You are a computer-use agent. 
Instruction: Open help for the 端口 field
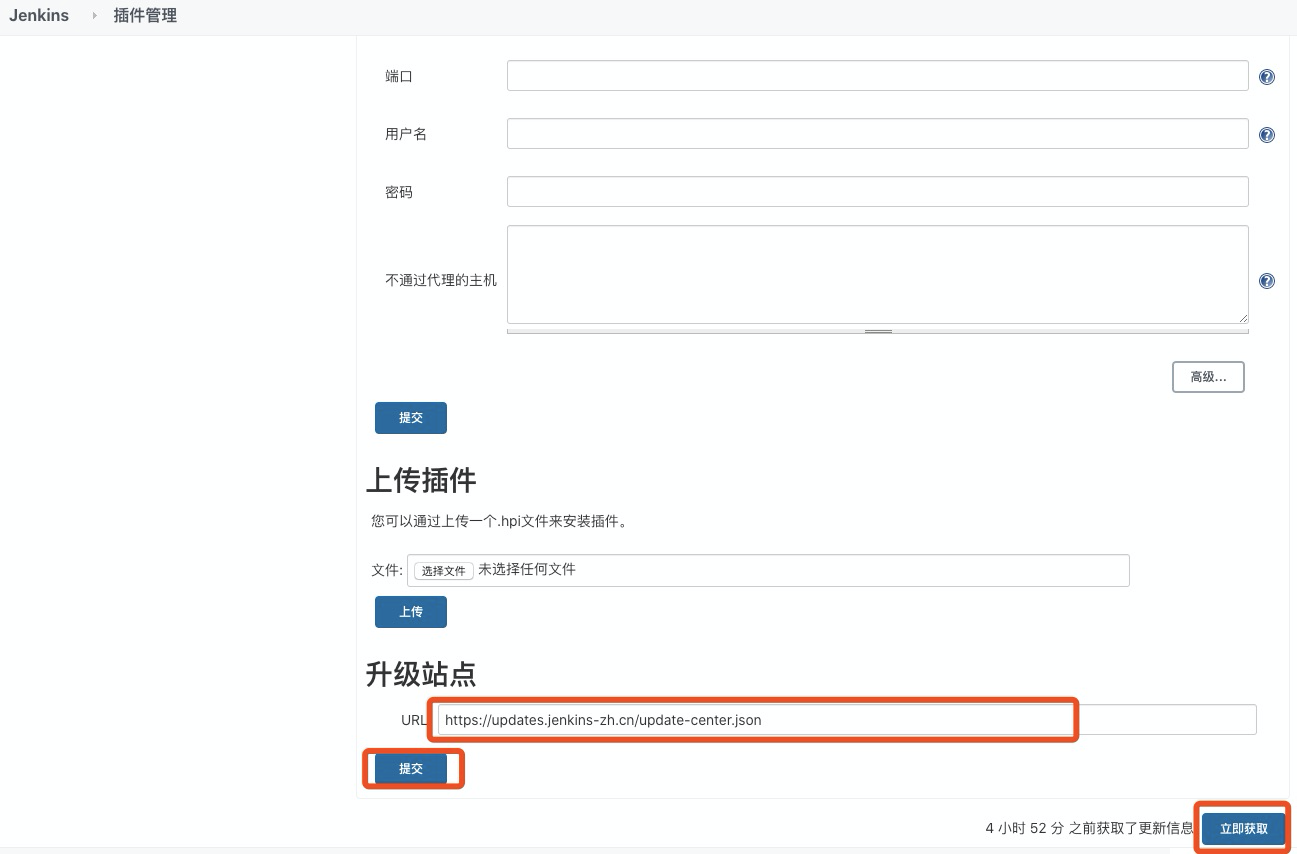(x=1266, y=76)
